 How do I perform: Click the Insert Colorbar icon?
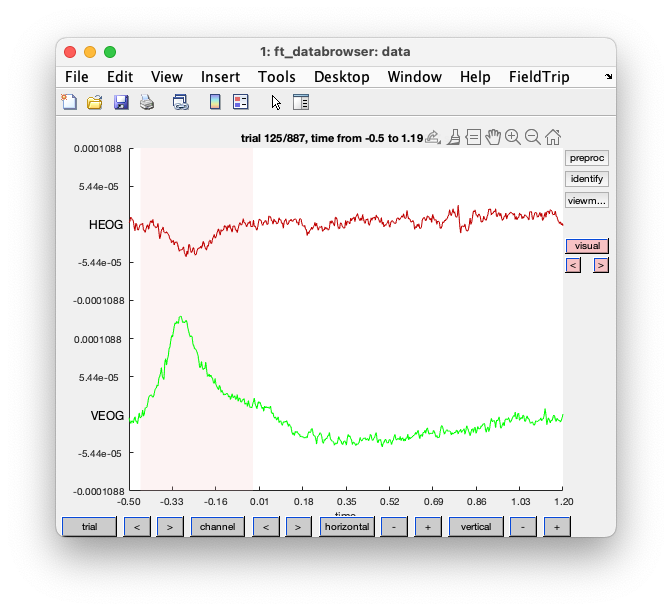coord(214,102)
